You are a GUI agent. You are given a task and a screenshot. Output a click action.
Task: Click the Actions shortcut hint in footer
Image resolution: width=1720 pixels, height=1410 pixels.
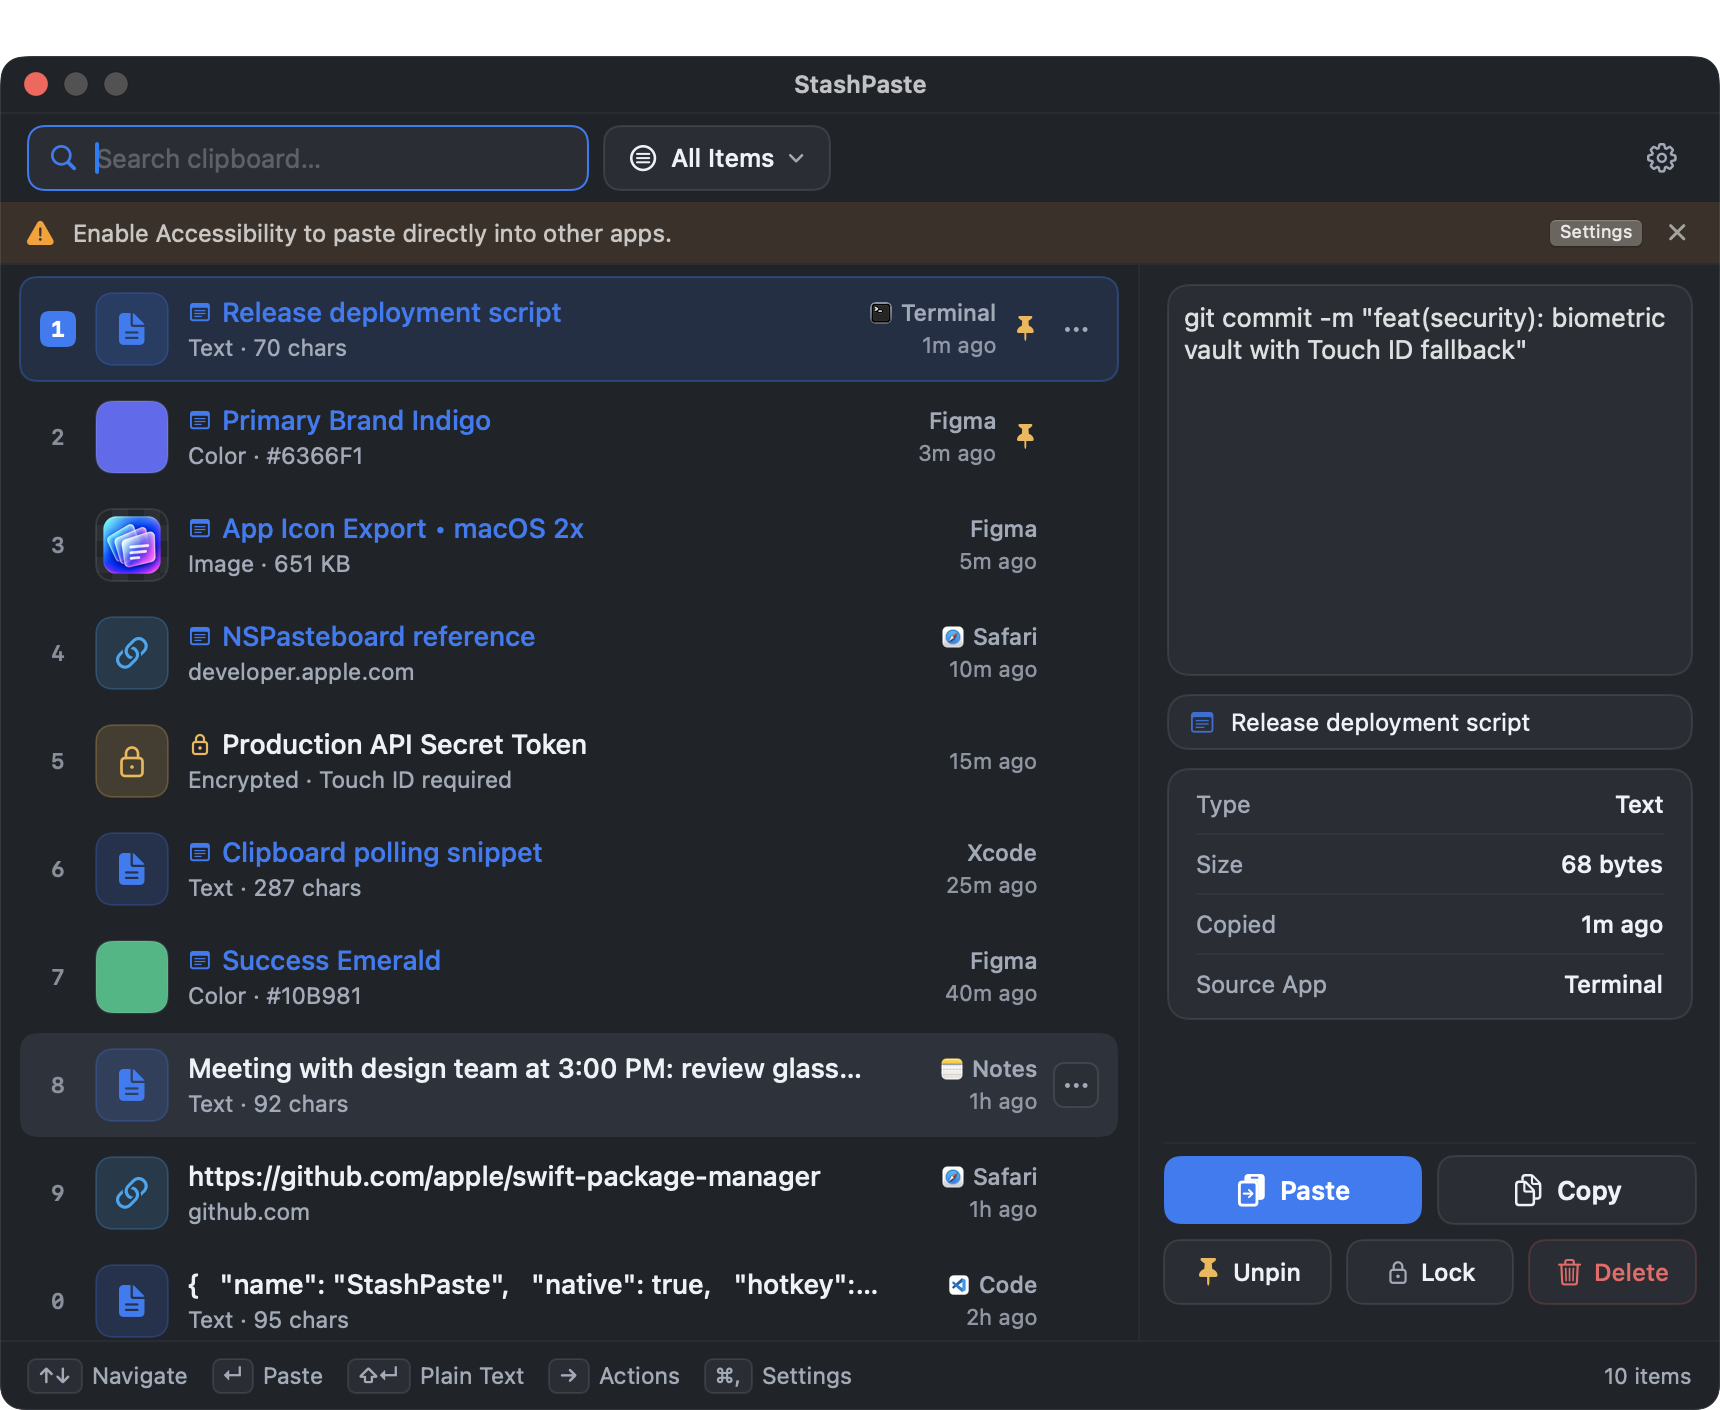615,1376
